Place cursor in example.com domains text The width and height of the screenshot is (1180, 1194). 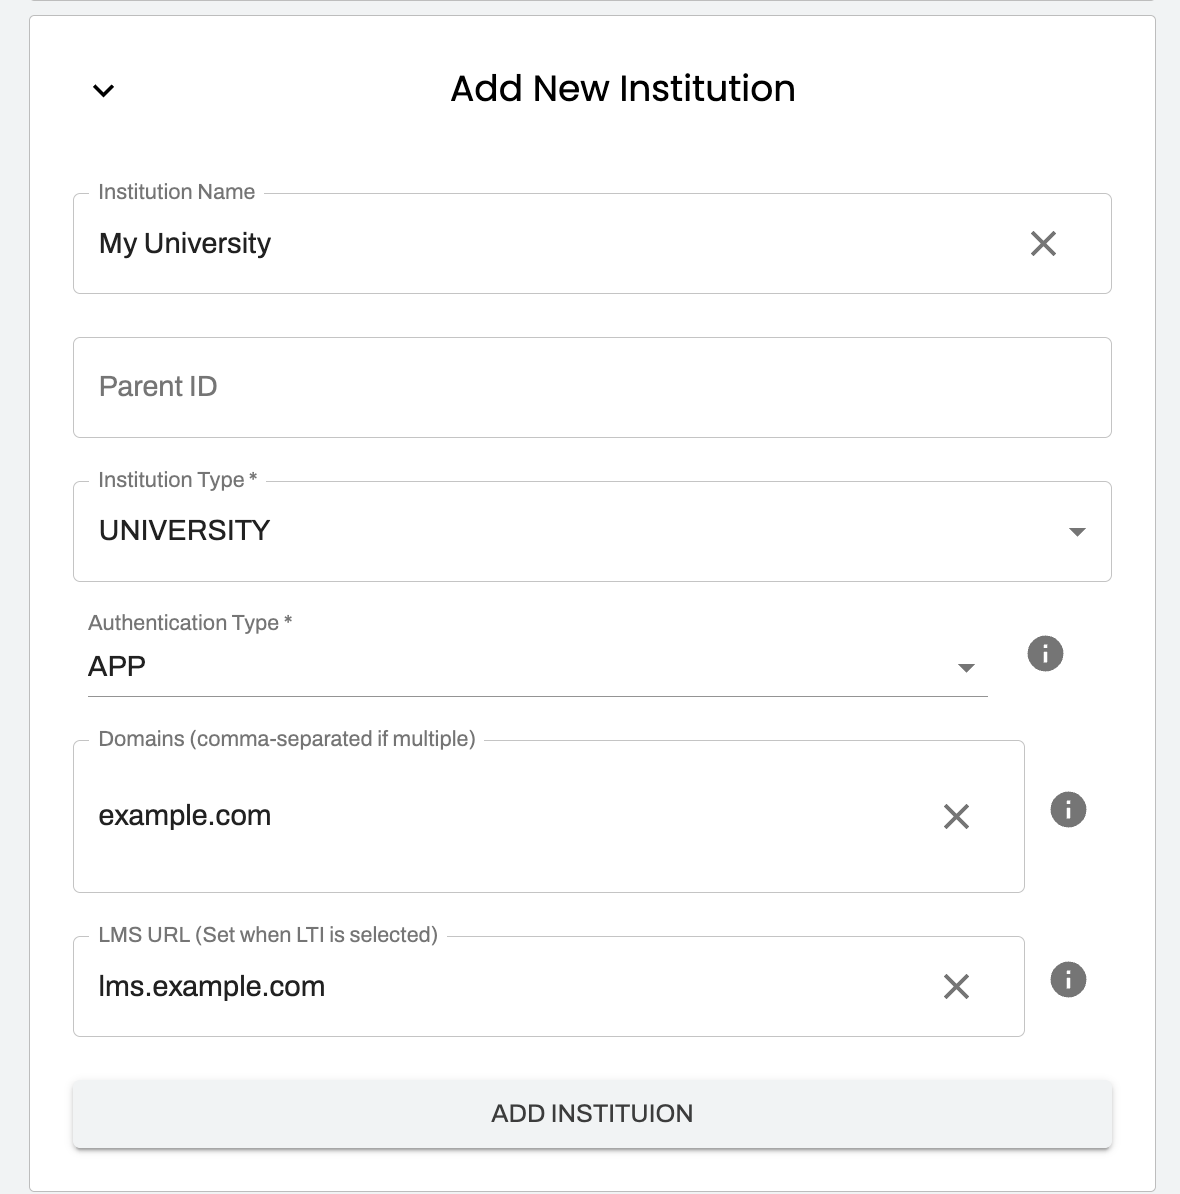[185, 816]
